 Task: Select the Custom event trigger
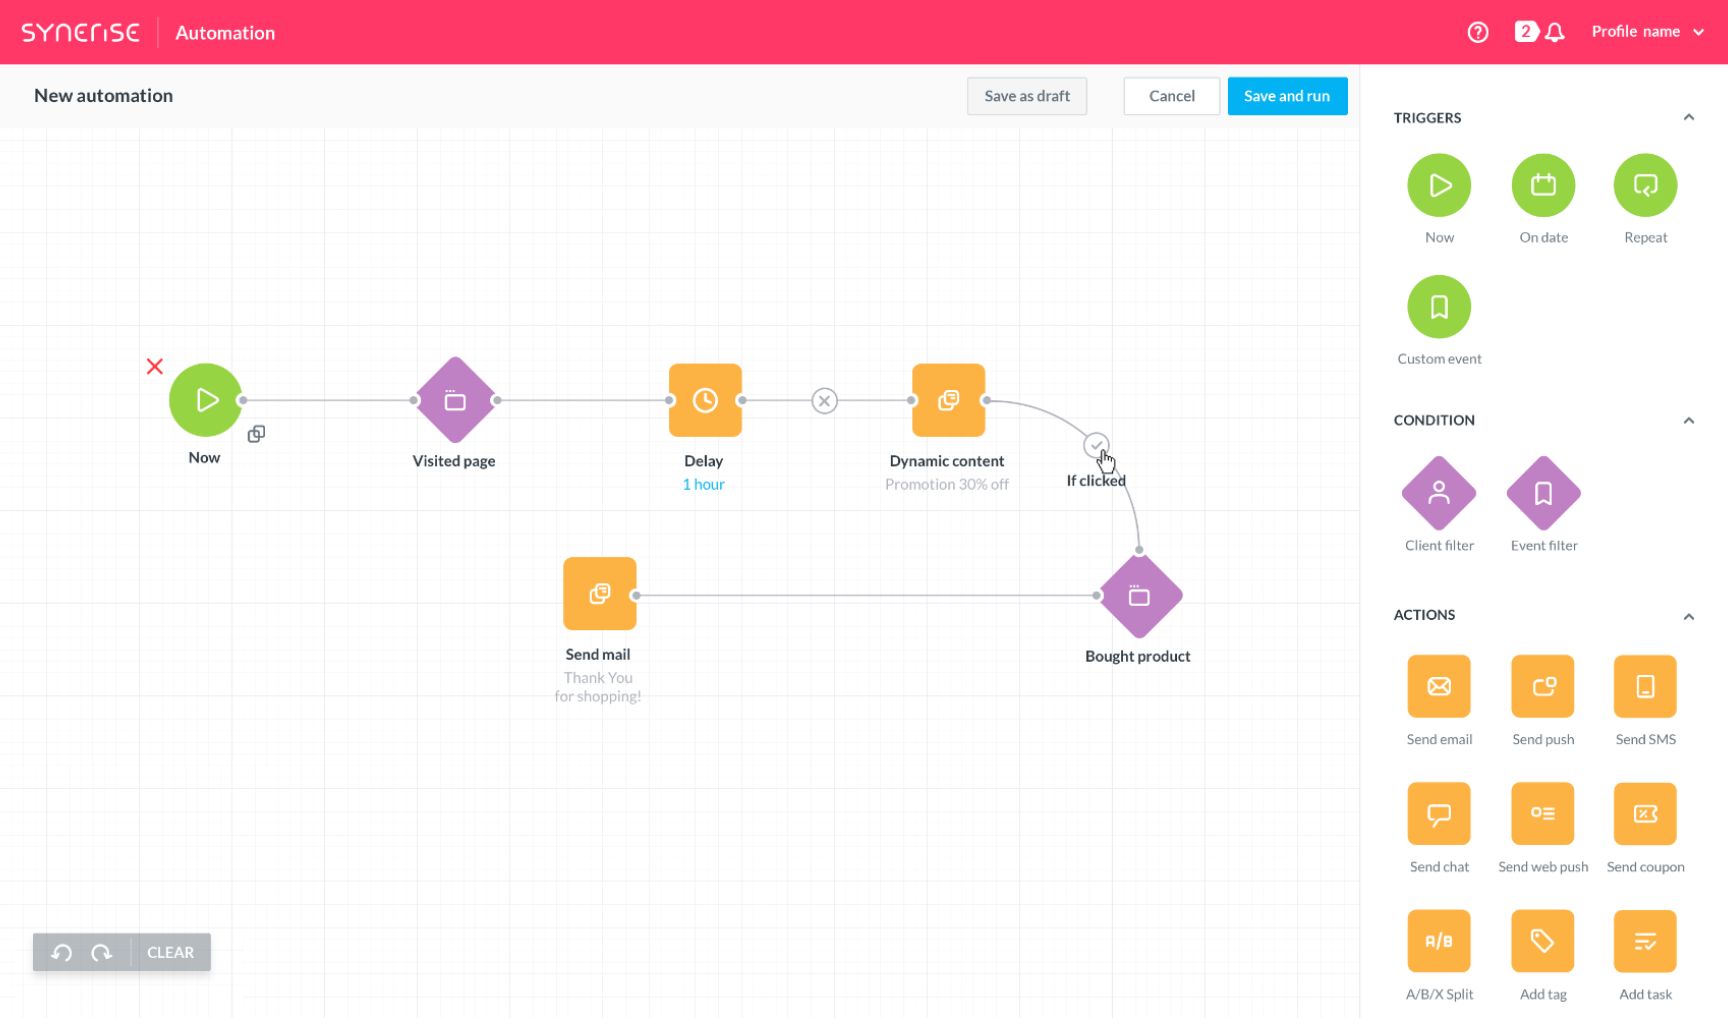pos(1438,307)
